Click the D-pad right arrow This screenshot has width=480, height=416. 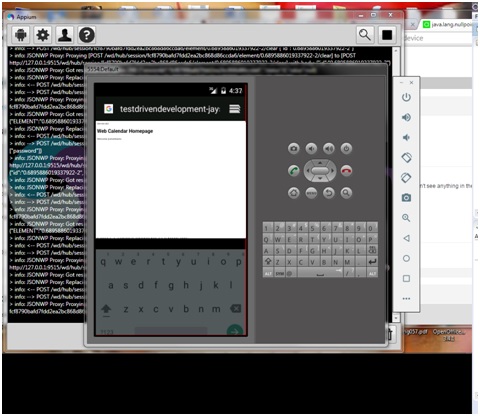[332, 171]
